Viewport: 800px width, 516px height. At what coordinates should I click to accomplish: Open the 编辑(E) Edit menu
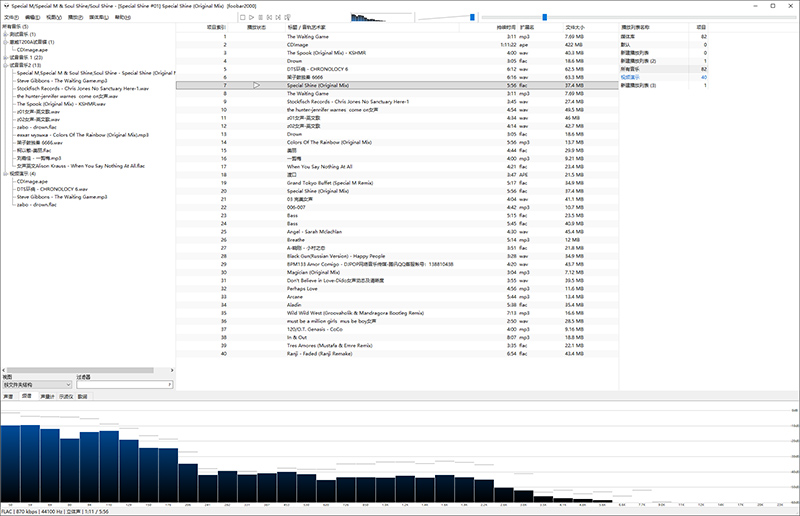(x=33, y=17)
